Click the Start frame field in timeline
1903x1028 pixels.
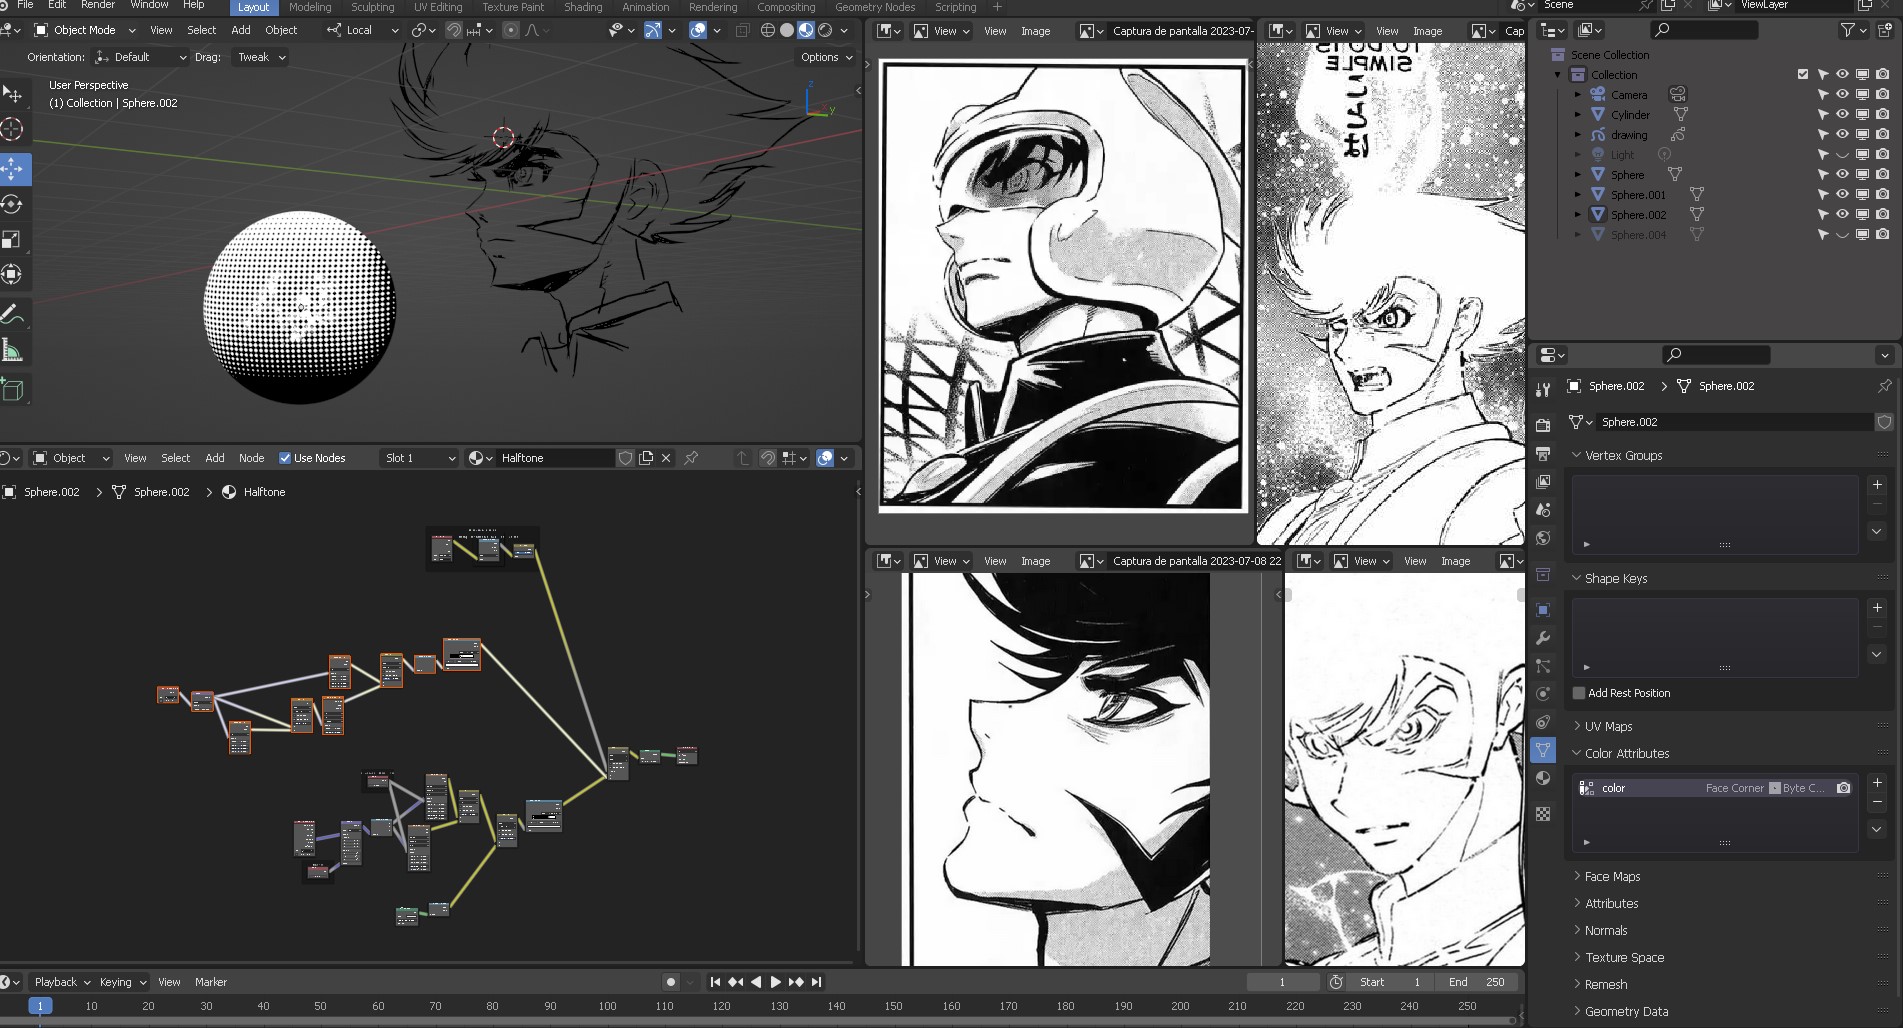1392,982
